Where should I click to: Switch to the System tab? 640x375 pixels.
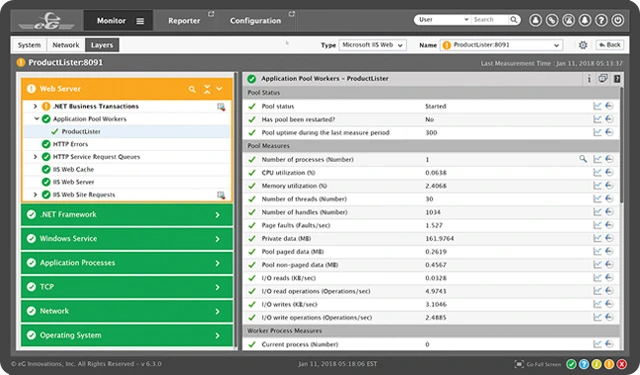tap(29, 45)
